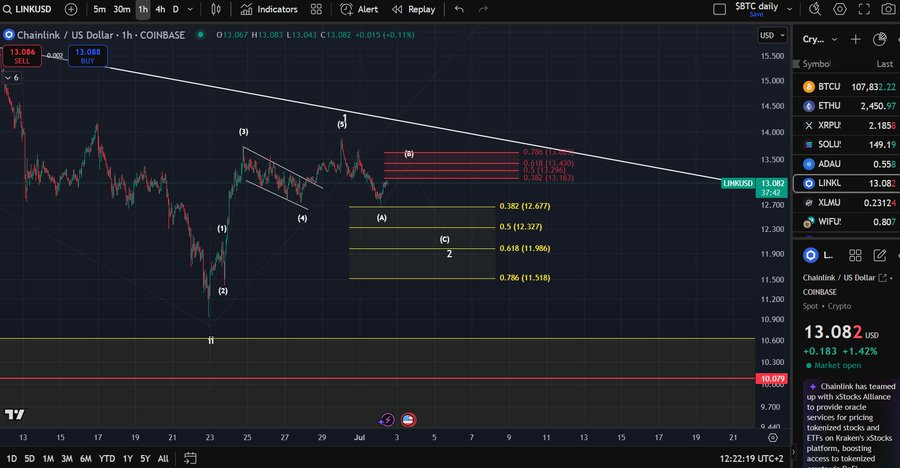Set date range to 5Y
Viewport: 900px width, 468px height.
click(x=145, y=458)
